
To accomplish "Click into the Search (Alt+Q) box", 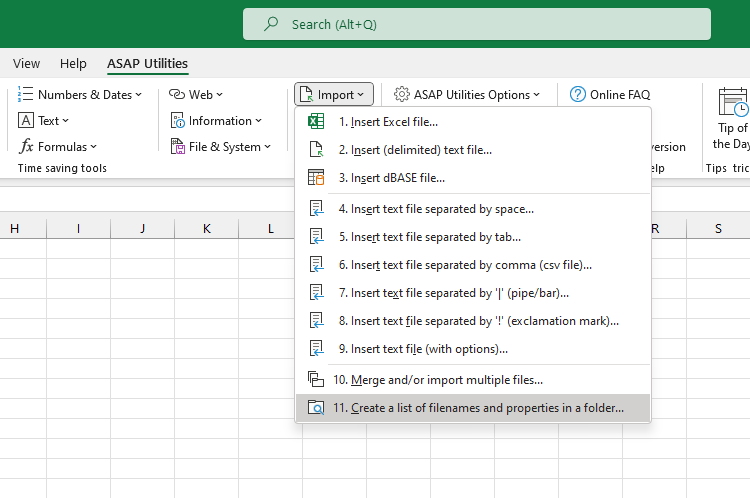I will click(476, 24).
